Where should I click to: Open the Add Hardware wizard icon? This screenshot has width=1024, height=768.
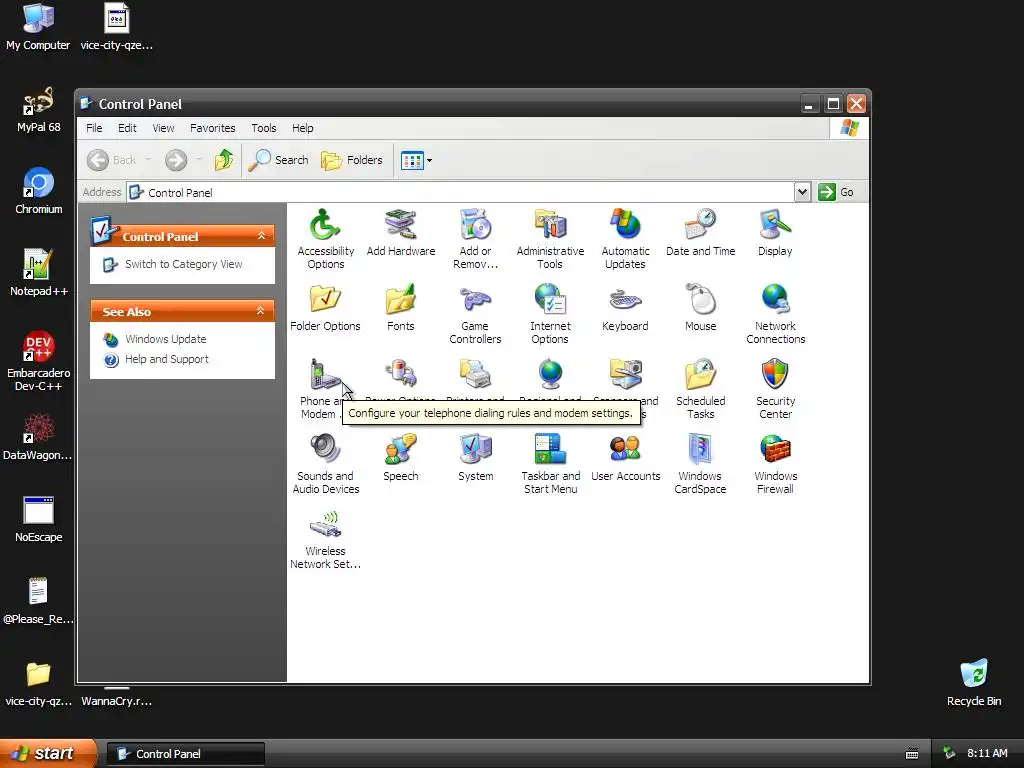(x=400, y=225)
